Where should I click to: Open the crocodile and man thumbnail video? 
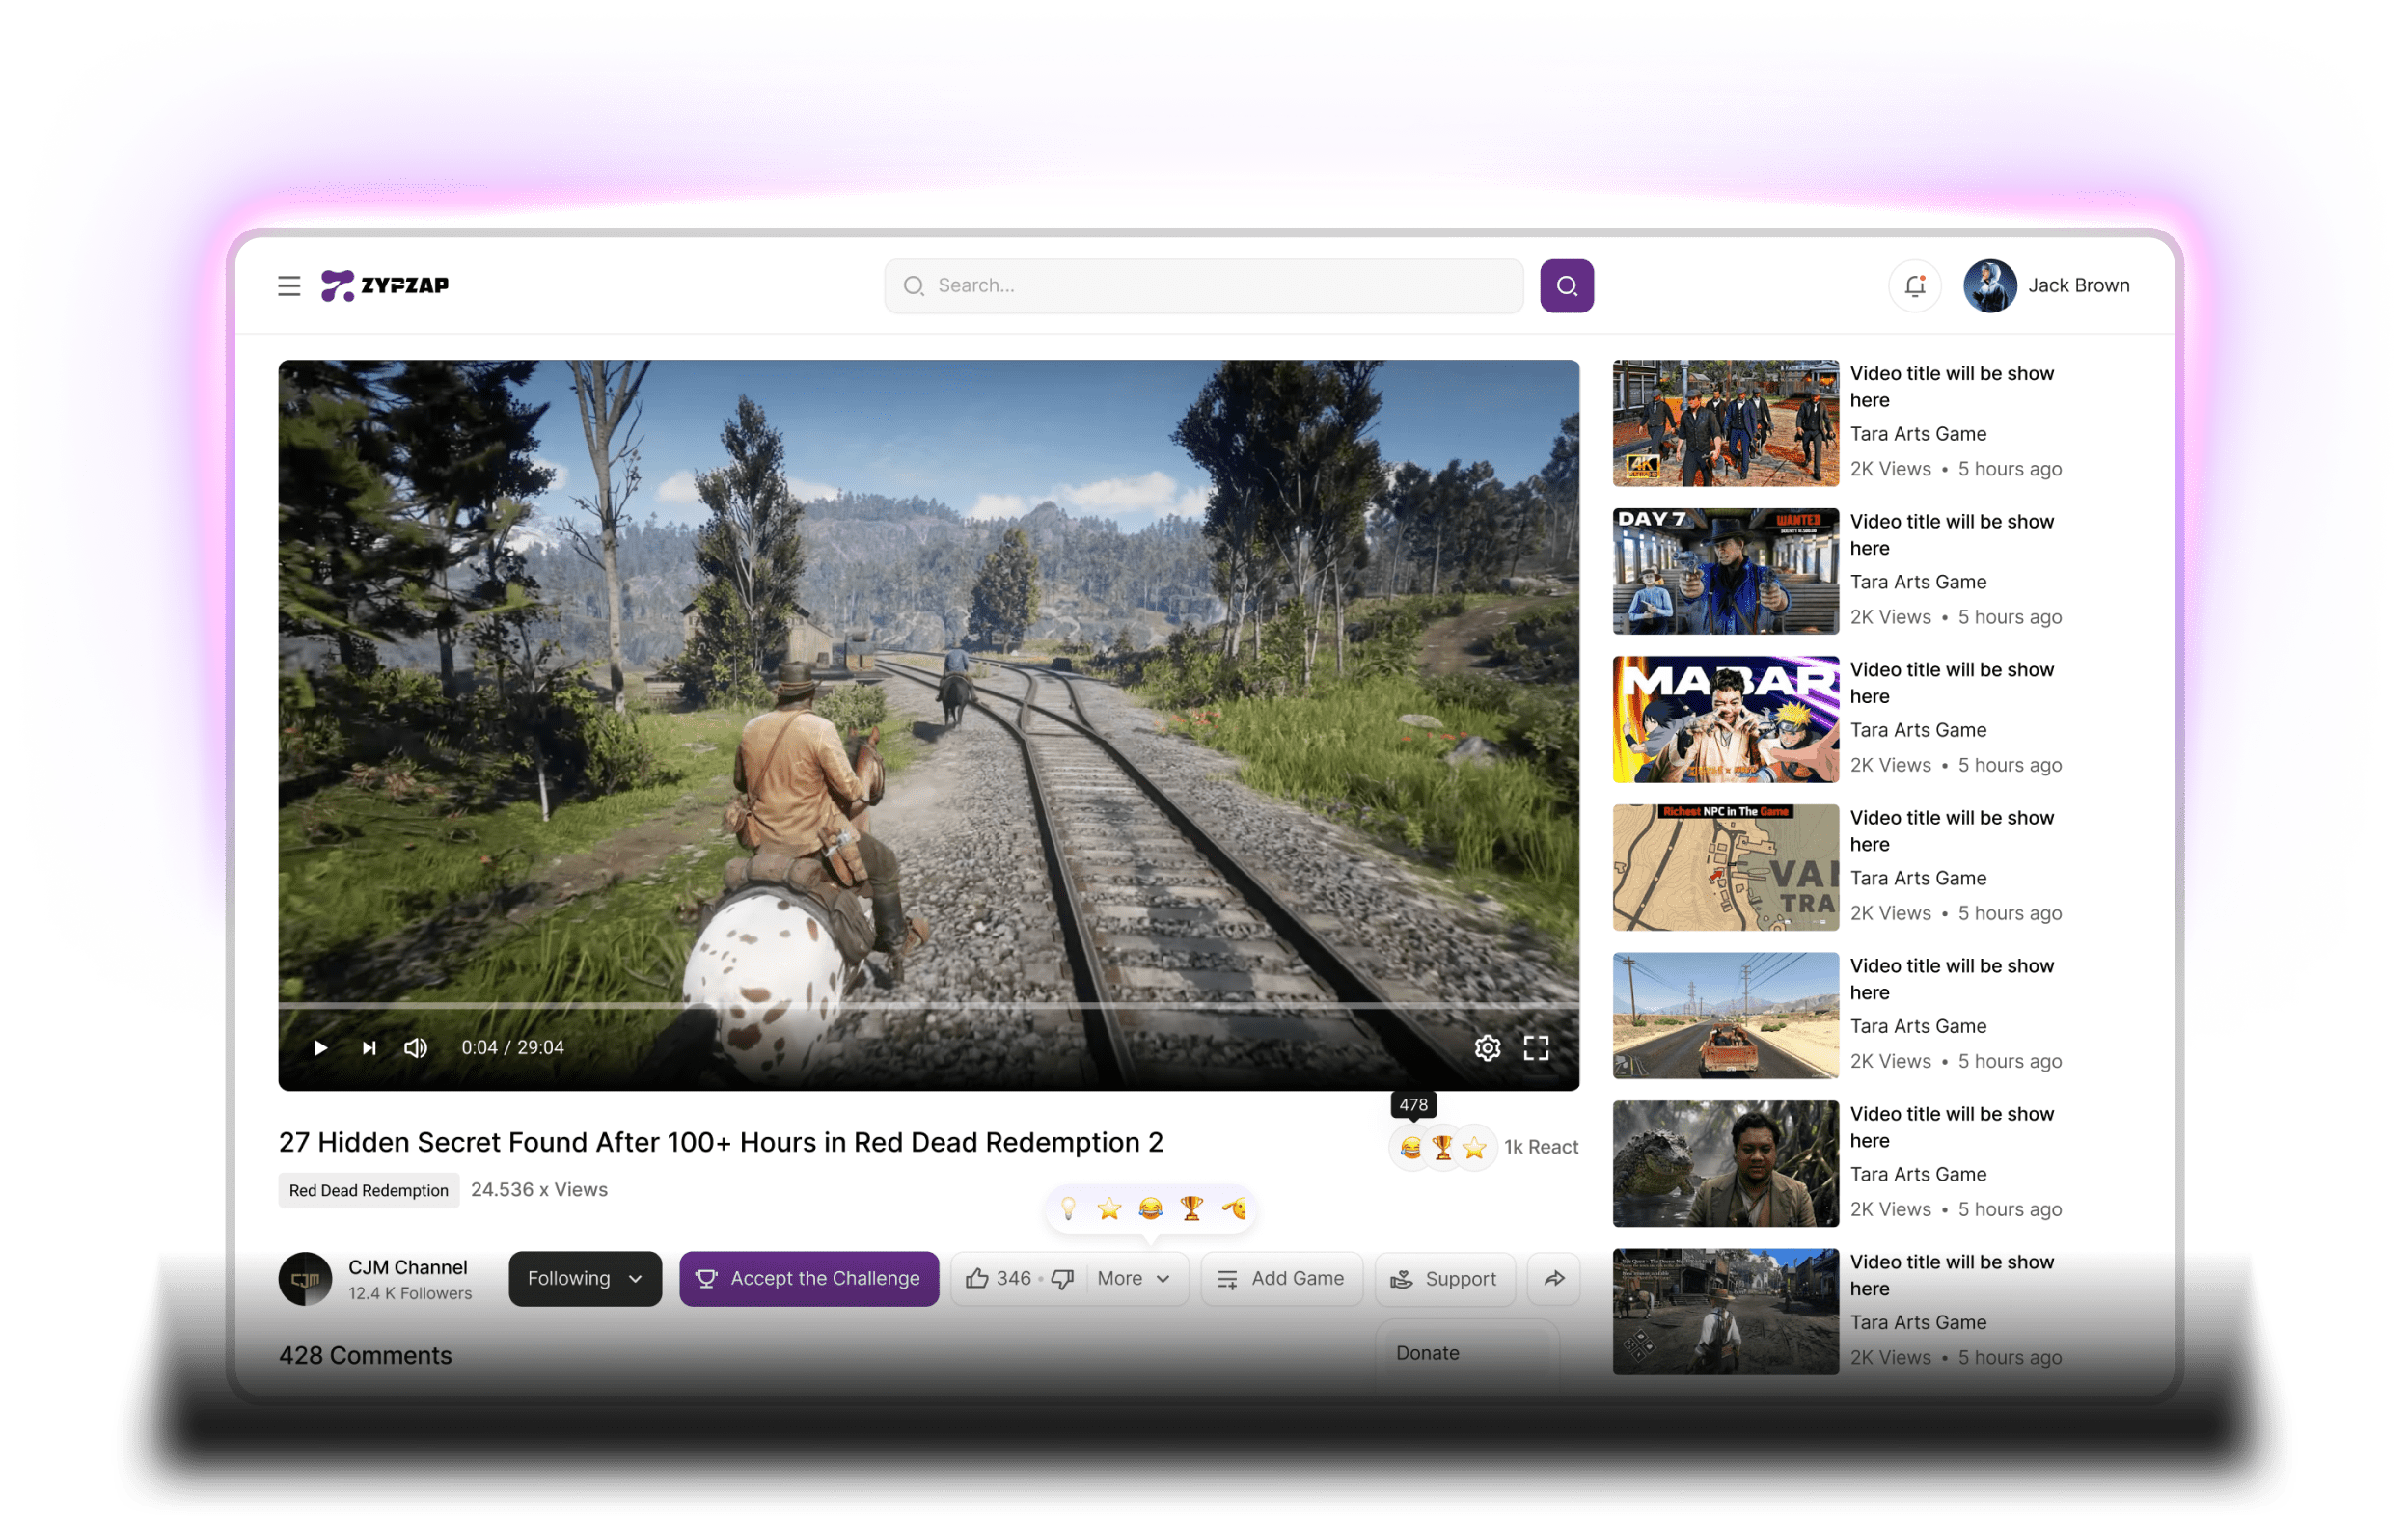click(x=1725, y=1163)
